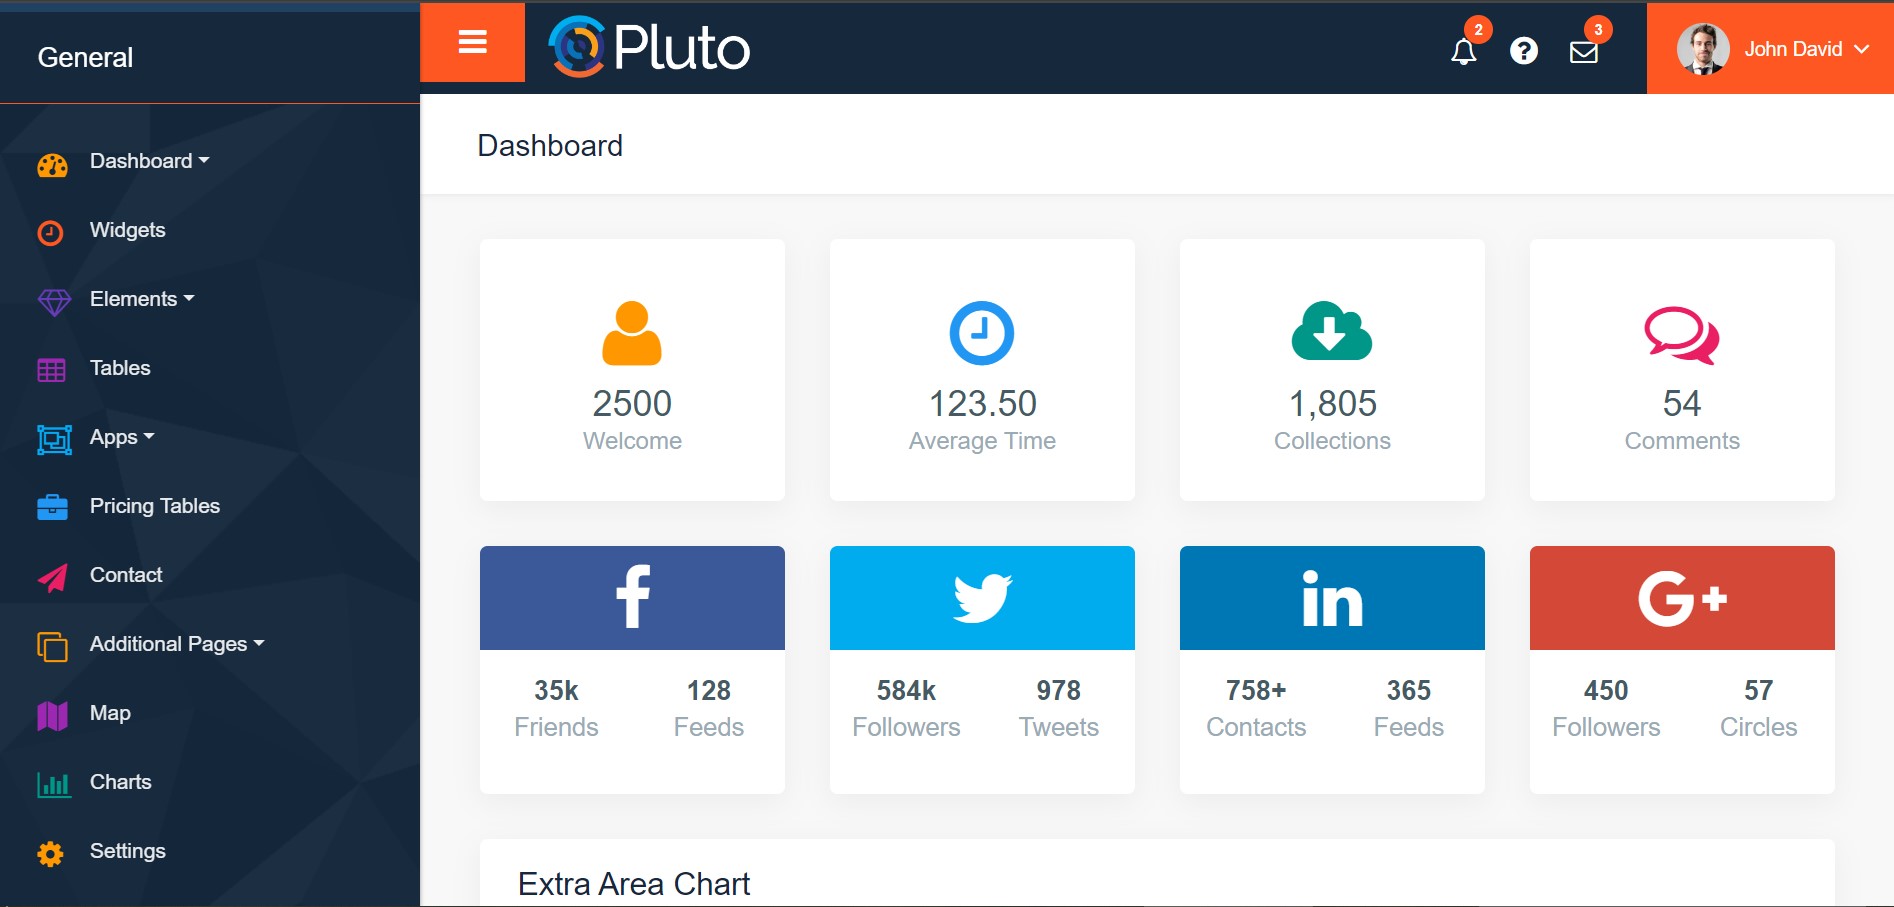Expand the Apps sidebar submenu
The width and height of the screenshot is (1894, 907).
pyautogui.click(x=121, y=437)
